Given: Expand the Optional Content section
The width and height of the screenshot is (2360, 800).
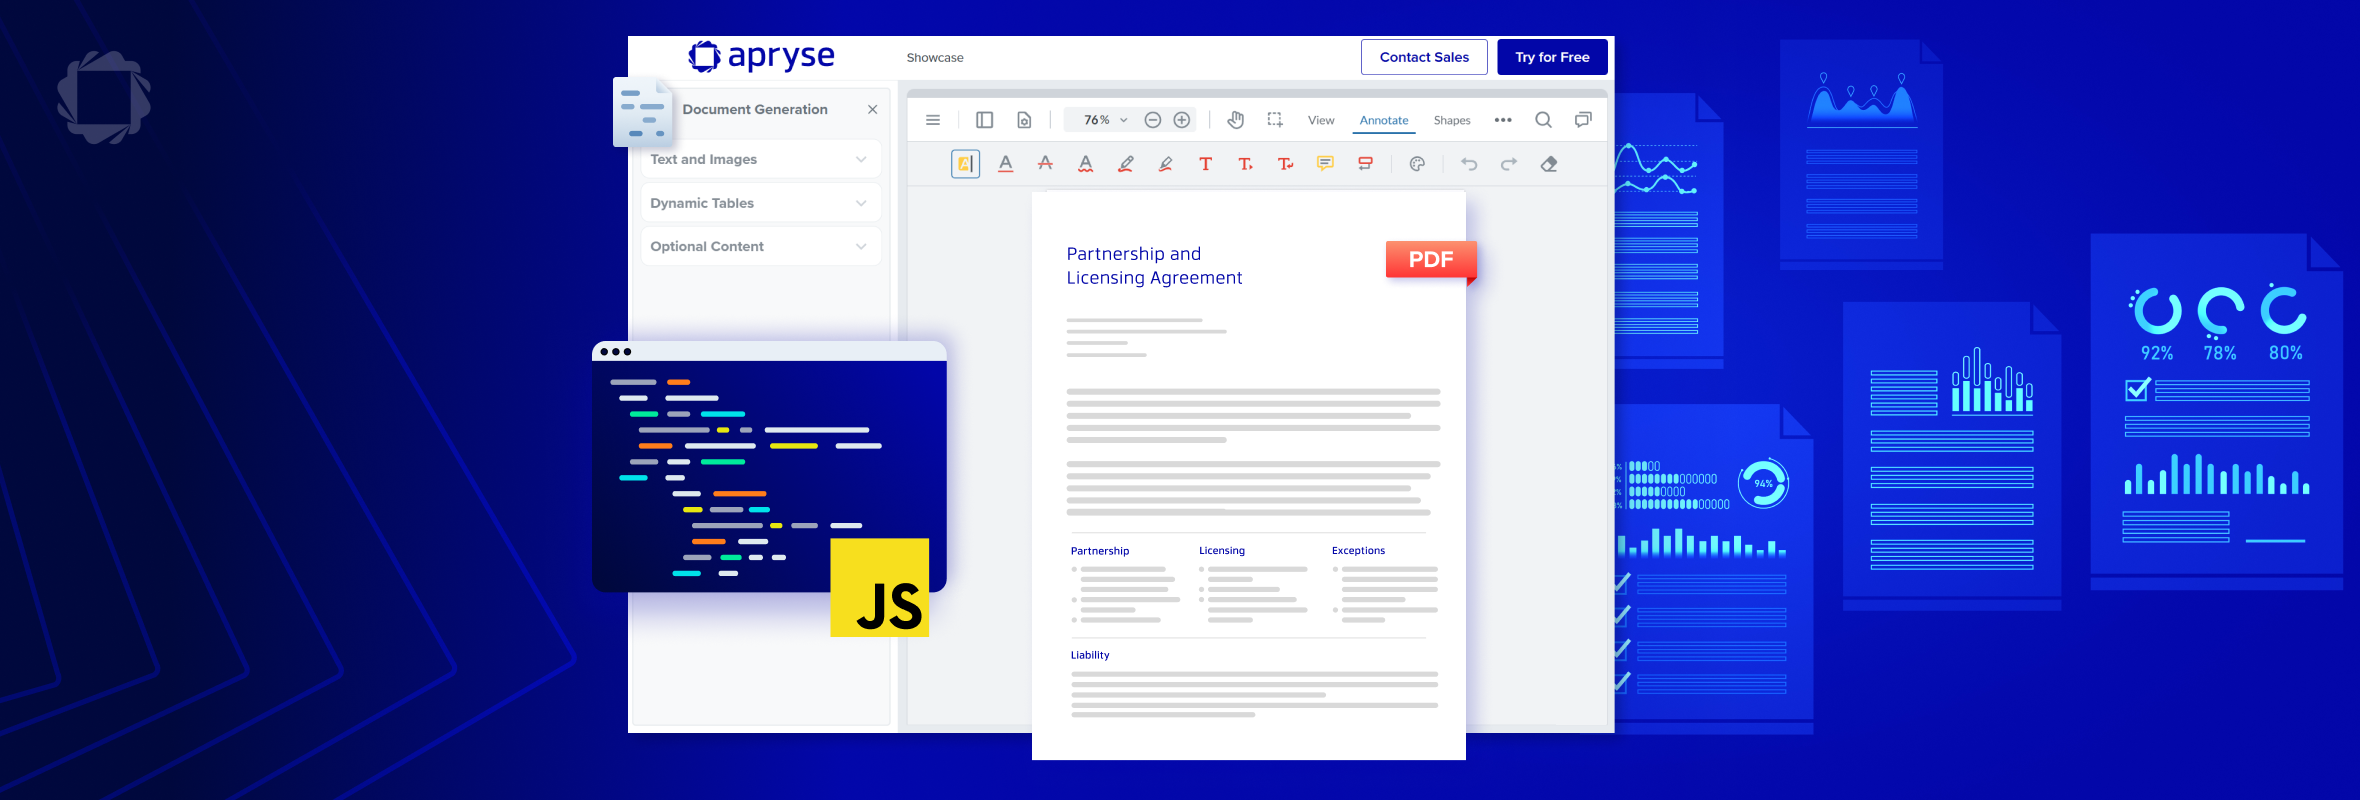Looking at the screenshot, I should (761, 246).
